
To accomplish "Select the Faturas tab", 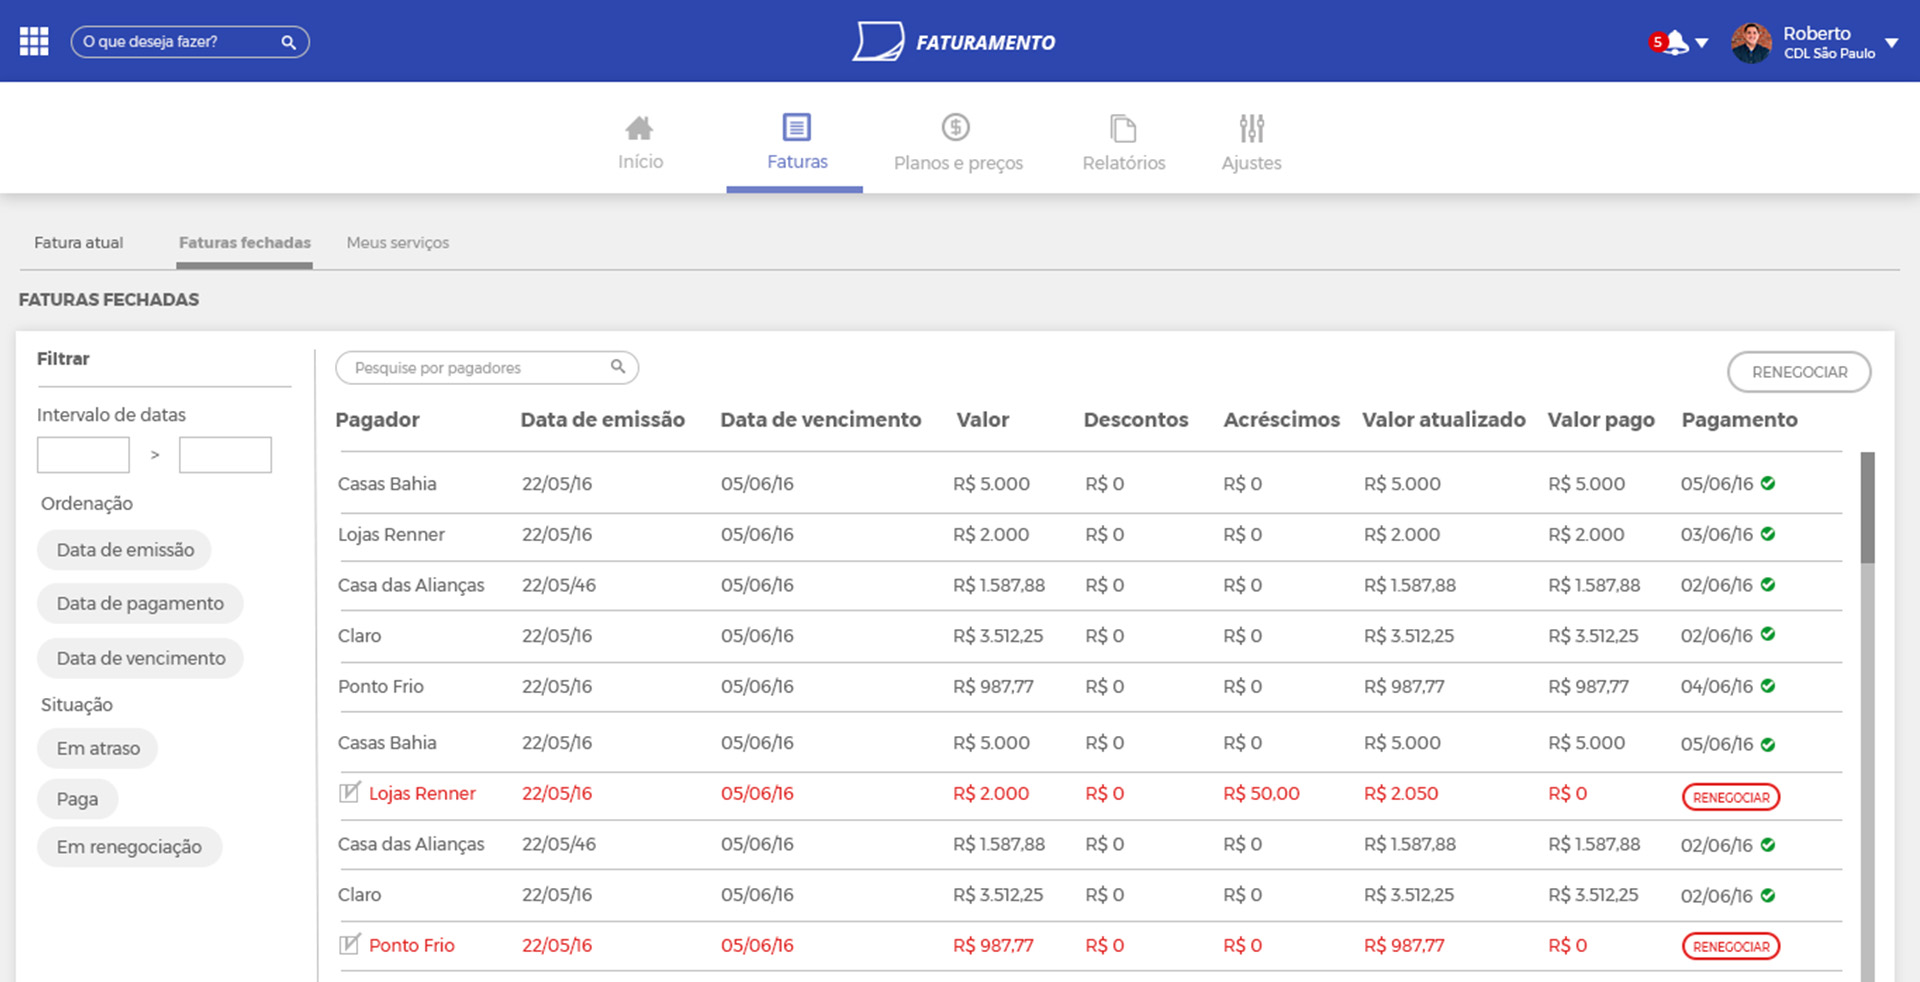I will [x=797, y=143].
